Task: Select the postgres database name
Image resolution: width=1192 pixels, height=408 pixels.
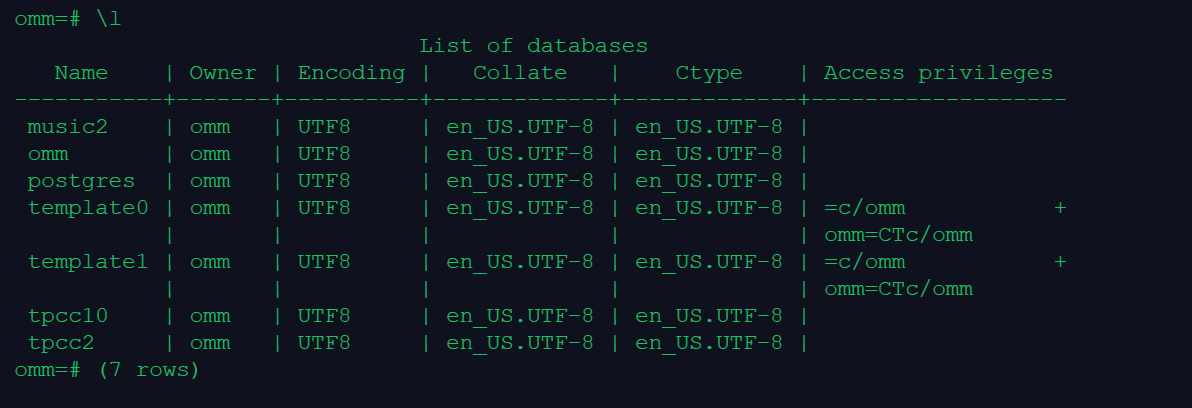Action: pos(81,181)
